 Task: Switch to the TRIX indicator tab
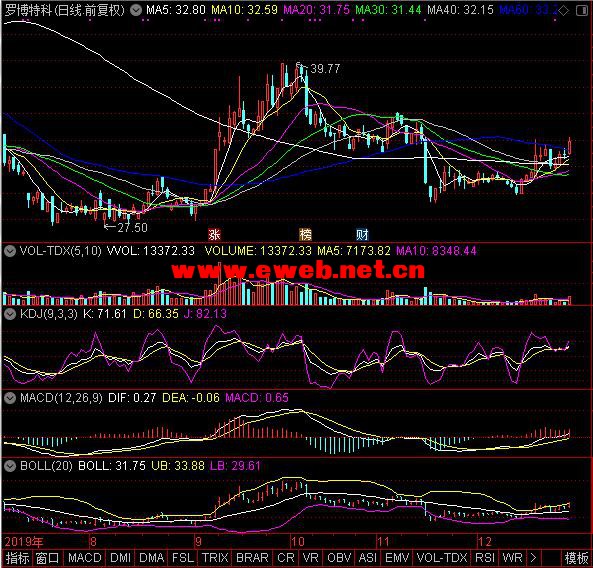pyautogui.click(x=215, y=558)
